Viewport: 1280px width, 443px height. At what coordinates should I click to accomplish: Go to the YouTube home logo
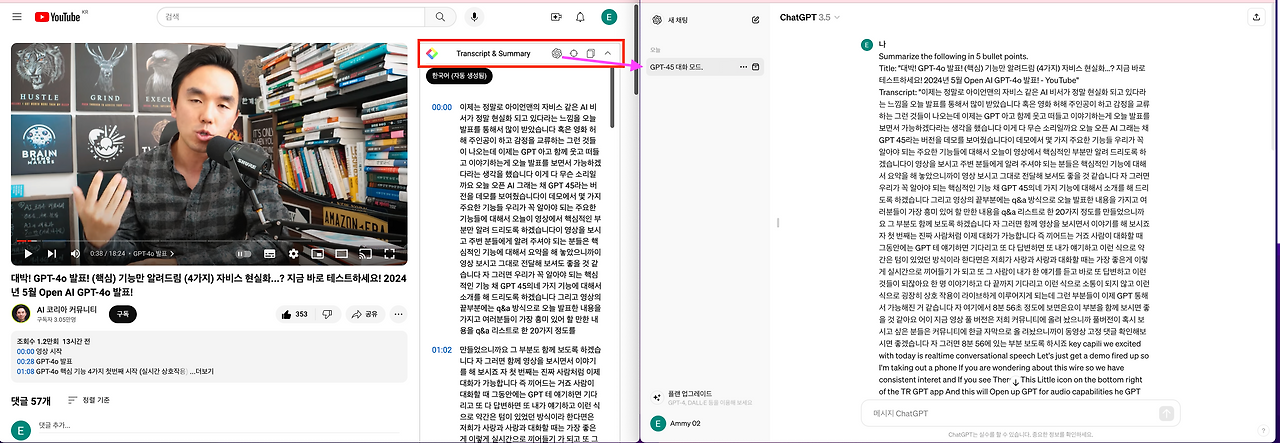[60, 17]
